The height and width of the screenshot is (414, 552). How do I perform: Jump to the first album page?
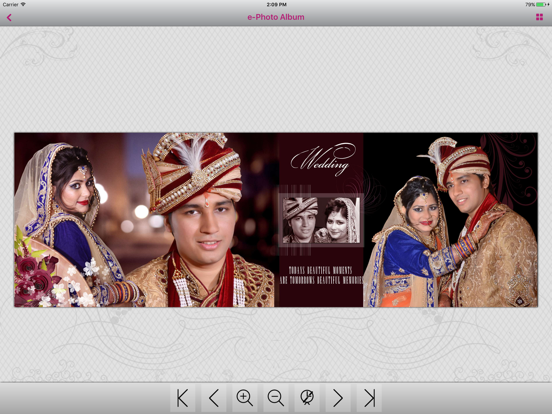183,398
